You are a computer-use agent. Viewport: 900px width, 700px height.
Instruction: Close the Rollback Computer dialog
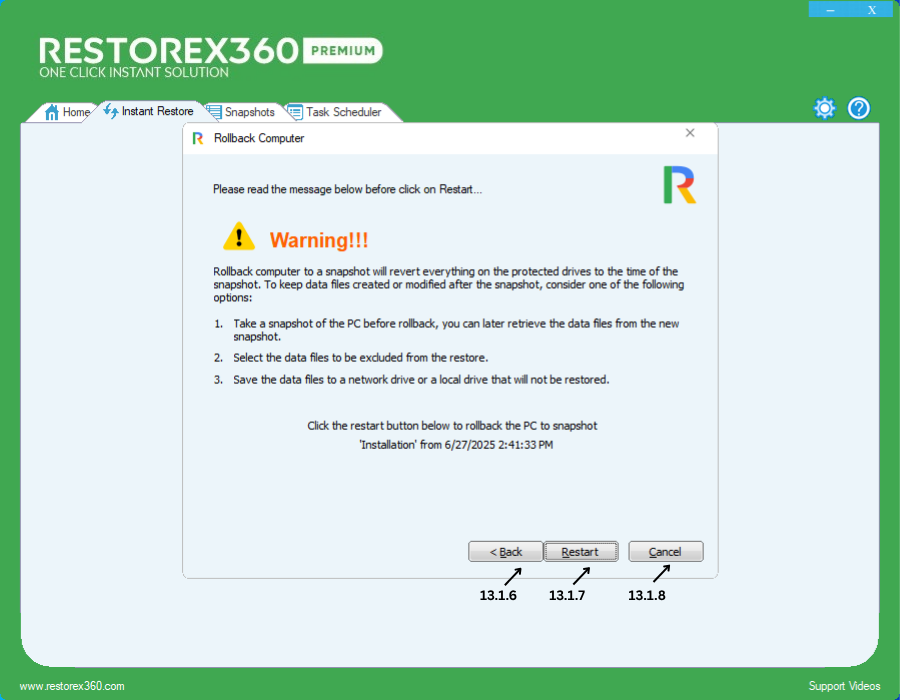[x=690, y=133]
